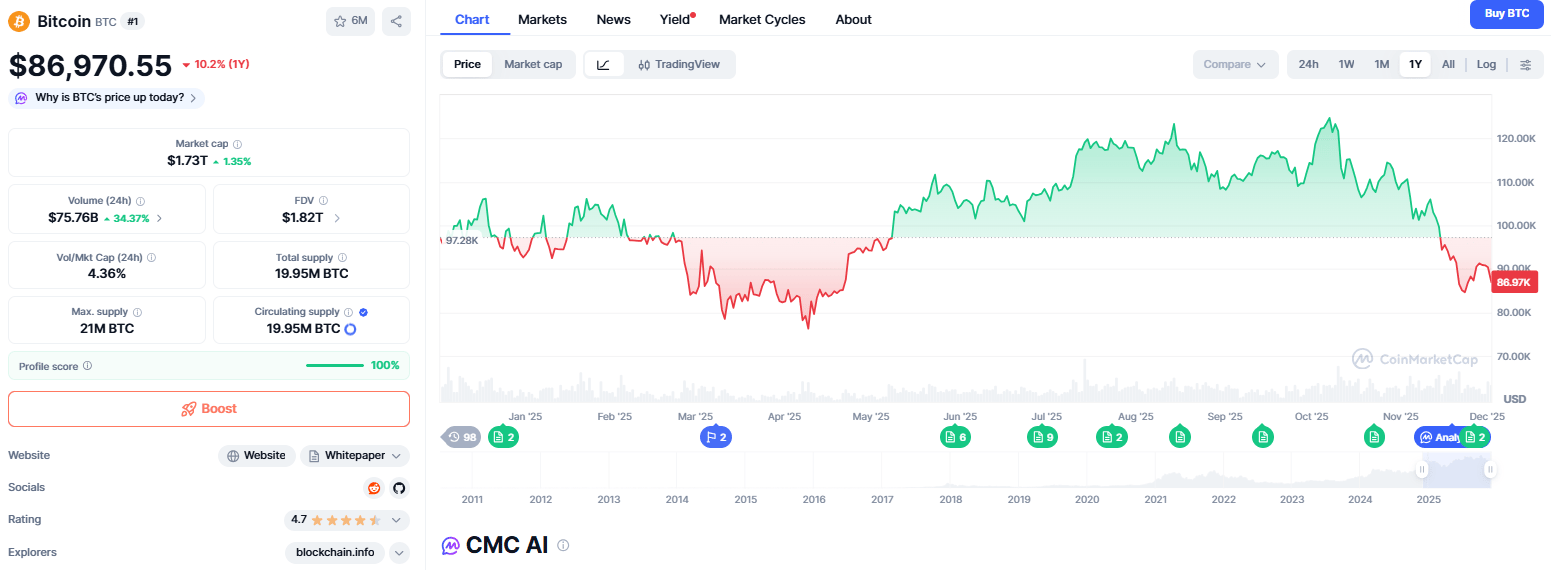This screenshot has width=1551, height=570.
Task: Select the line chart style icon
Action: coord(604,64)
